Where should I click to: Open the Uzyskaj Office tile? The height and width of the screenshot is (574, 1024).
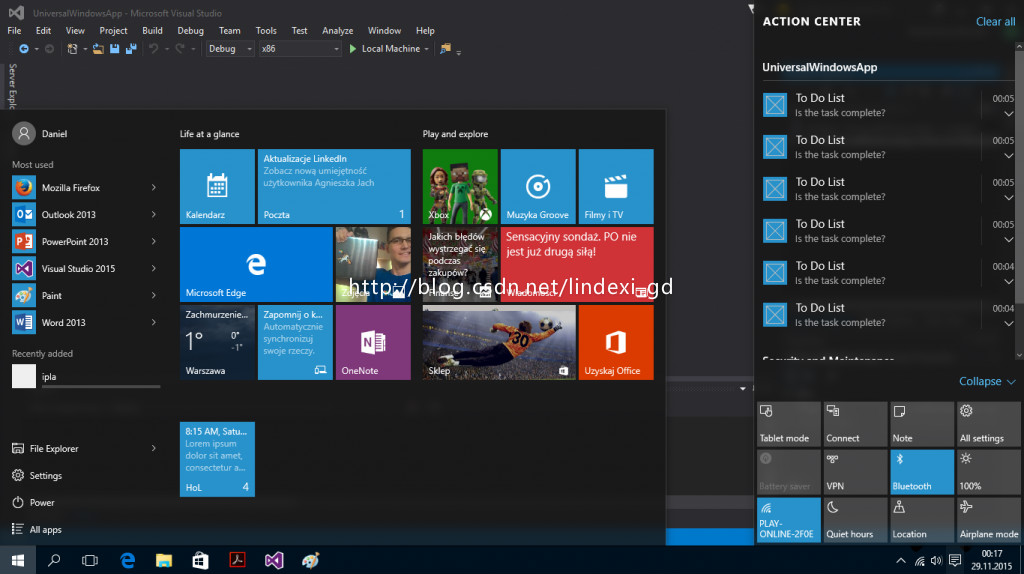coord(616,342)
